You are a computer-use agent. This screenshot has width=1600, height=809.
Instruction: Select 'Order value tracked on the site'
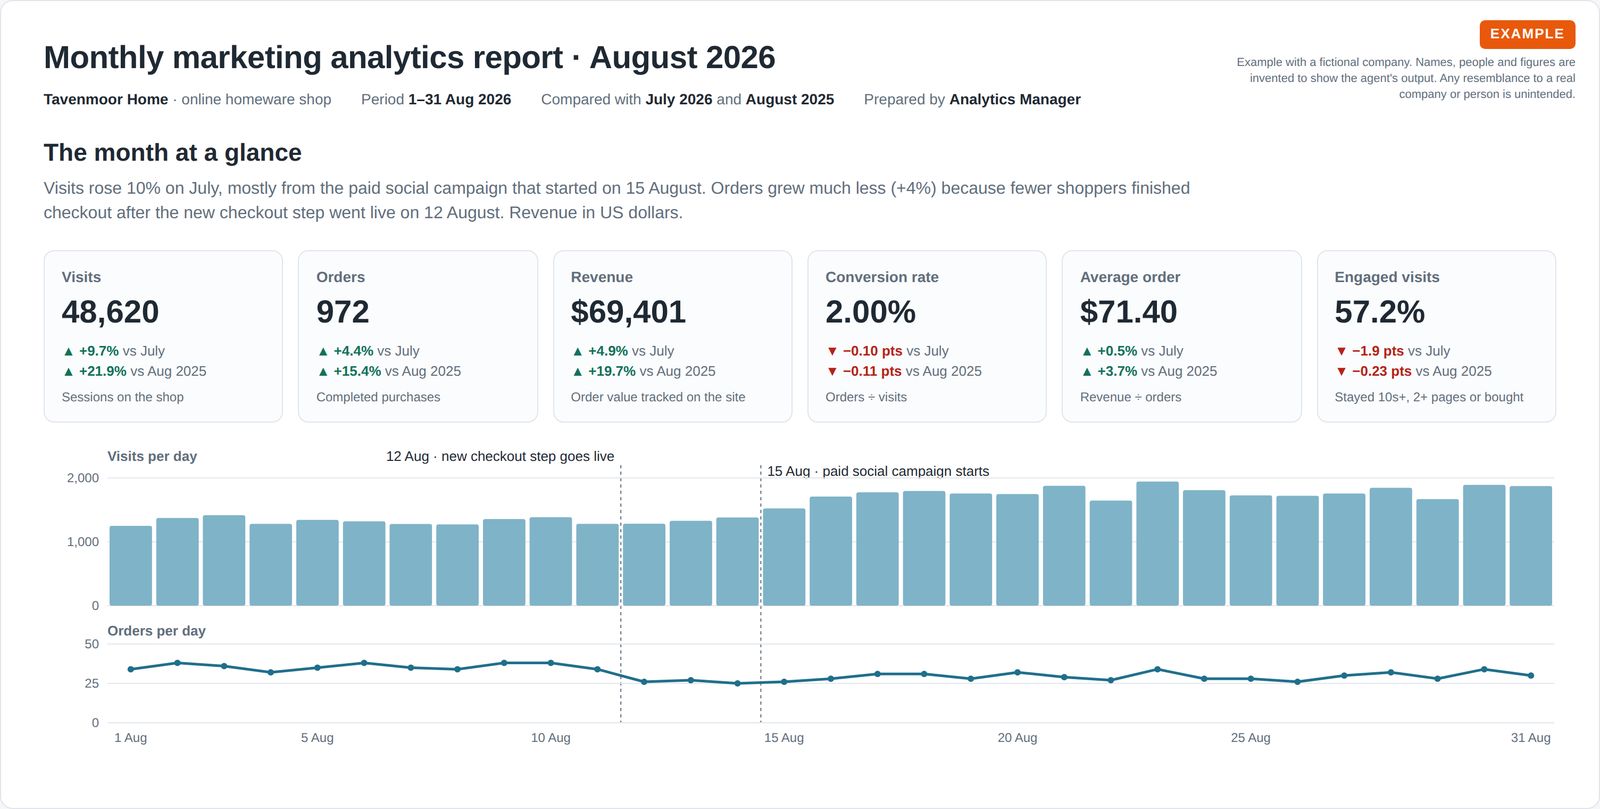tap(658, 397)
